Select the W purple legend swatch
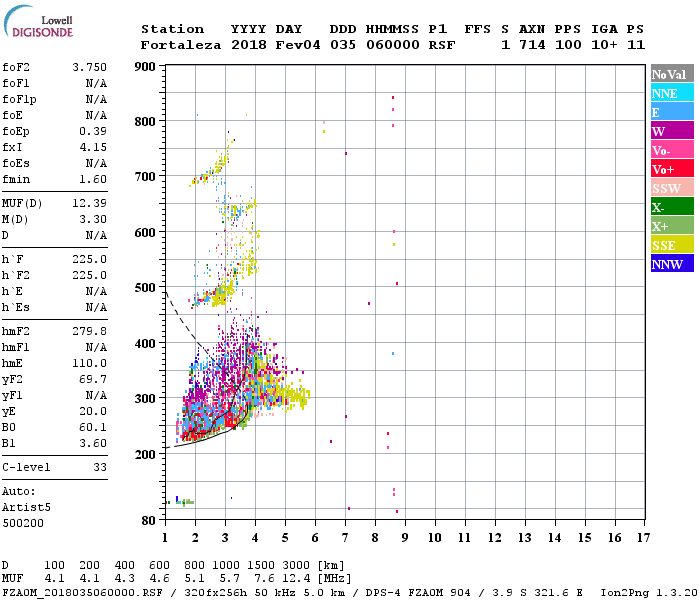This screenshot has width=700, height=600. point(672,131)
